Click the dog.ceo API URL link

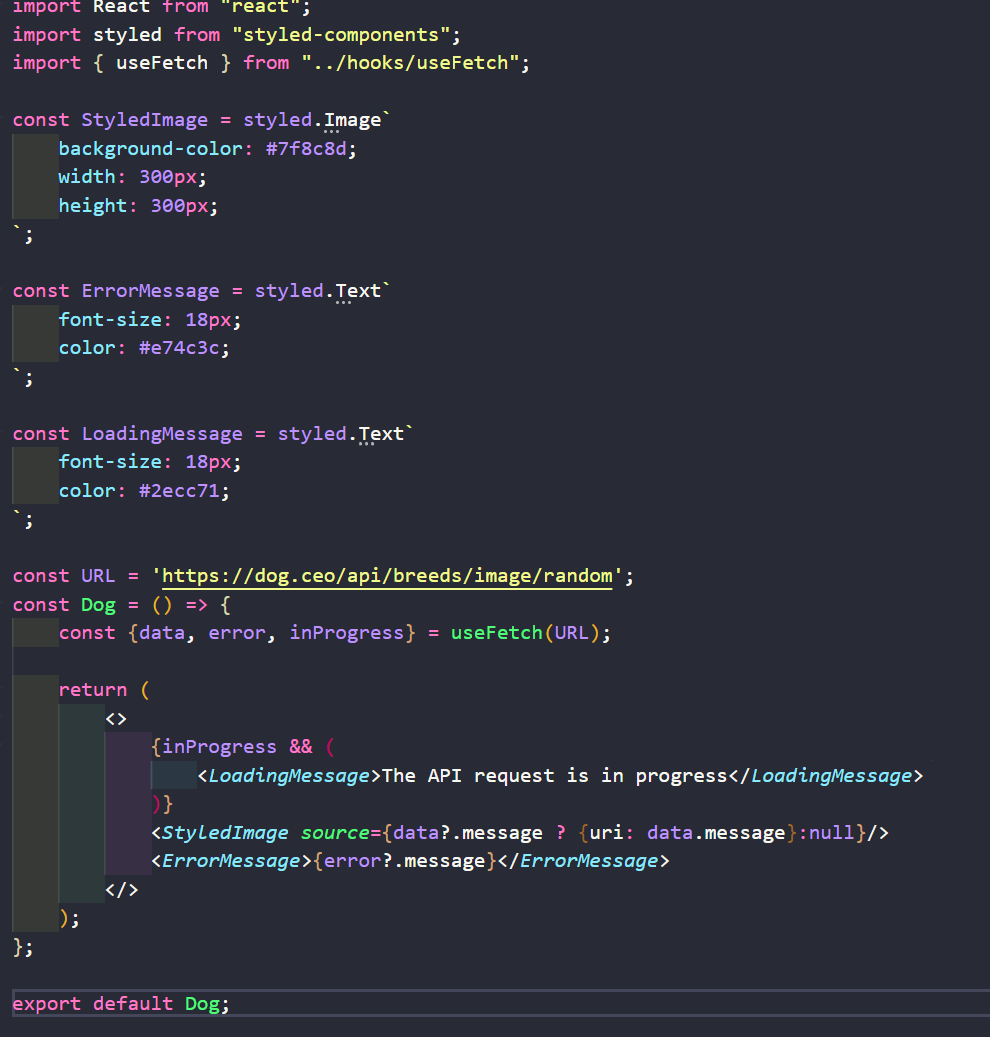(x=387, y=576)
